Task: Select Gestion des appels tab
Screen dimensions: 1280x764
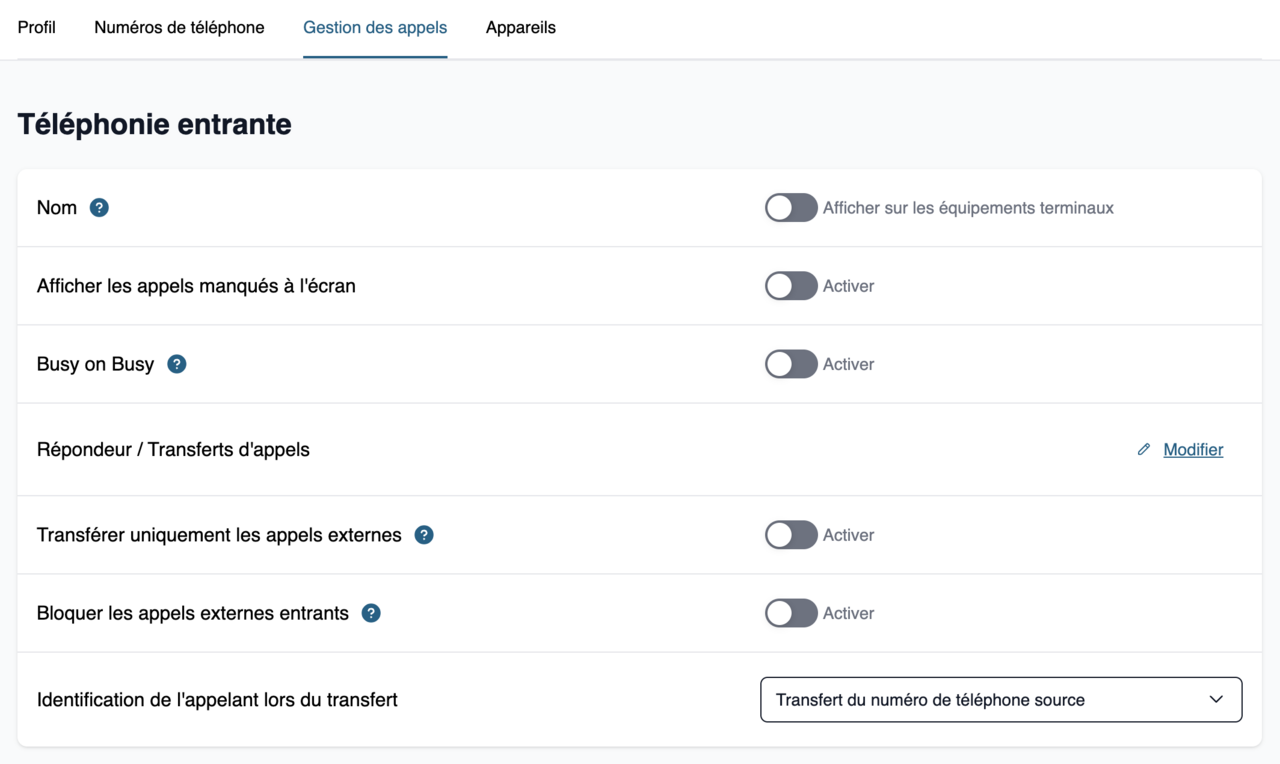Action: [x=375, y=28]
